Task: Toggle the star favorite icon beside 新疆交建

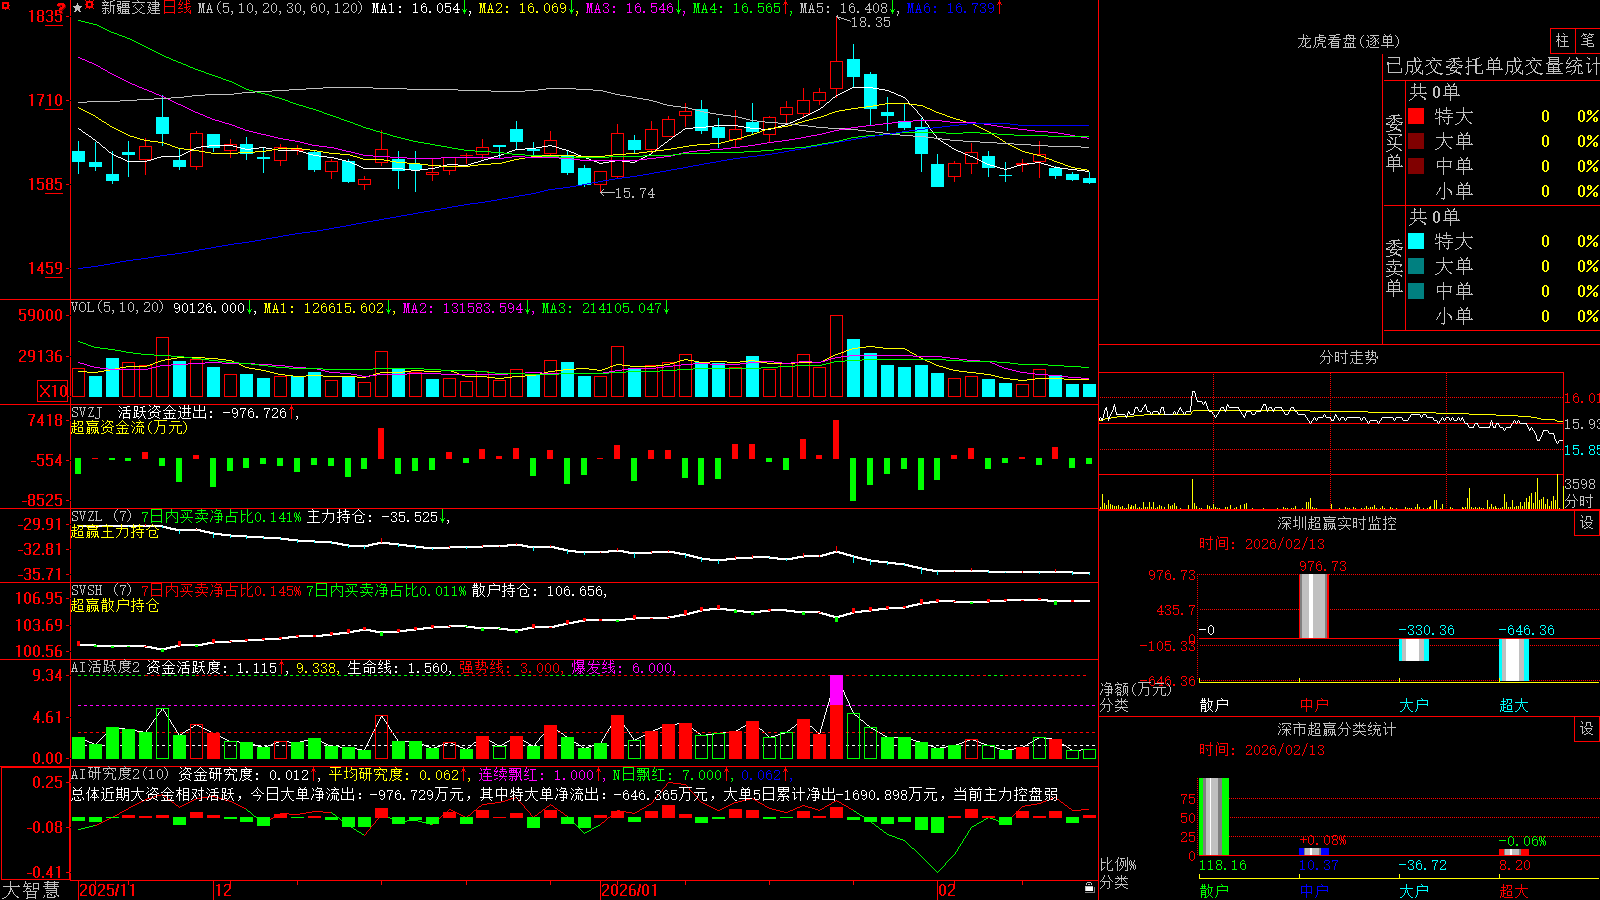Action: tap(78, 7)
